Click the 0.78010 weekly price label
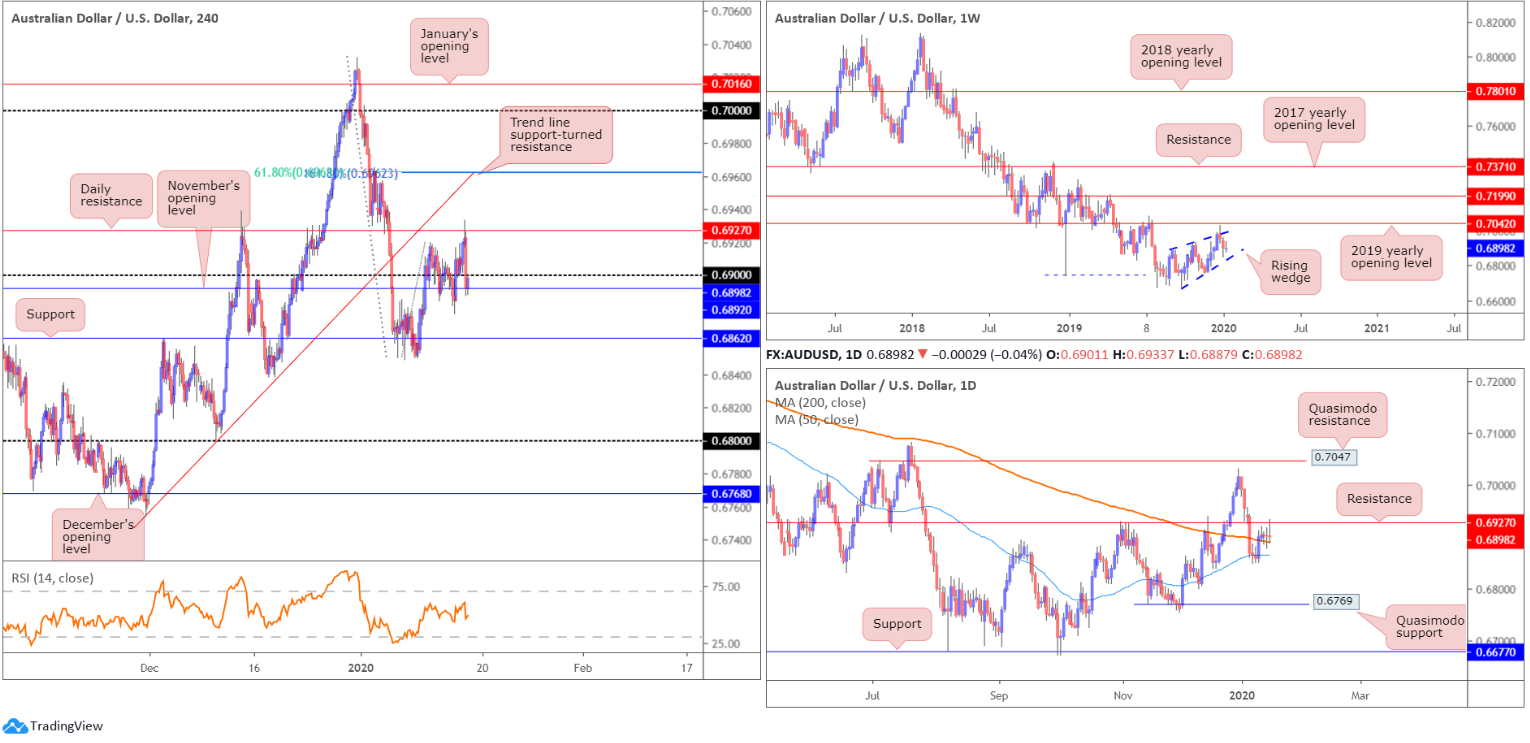Screen dimensions: 1530x743 point(1496,92)
